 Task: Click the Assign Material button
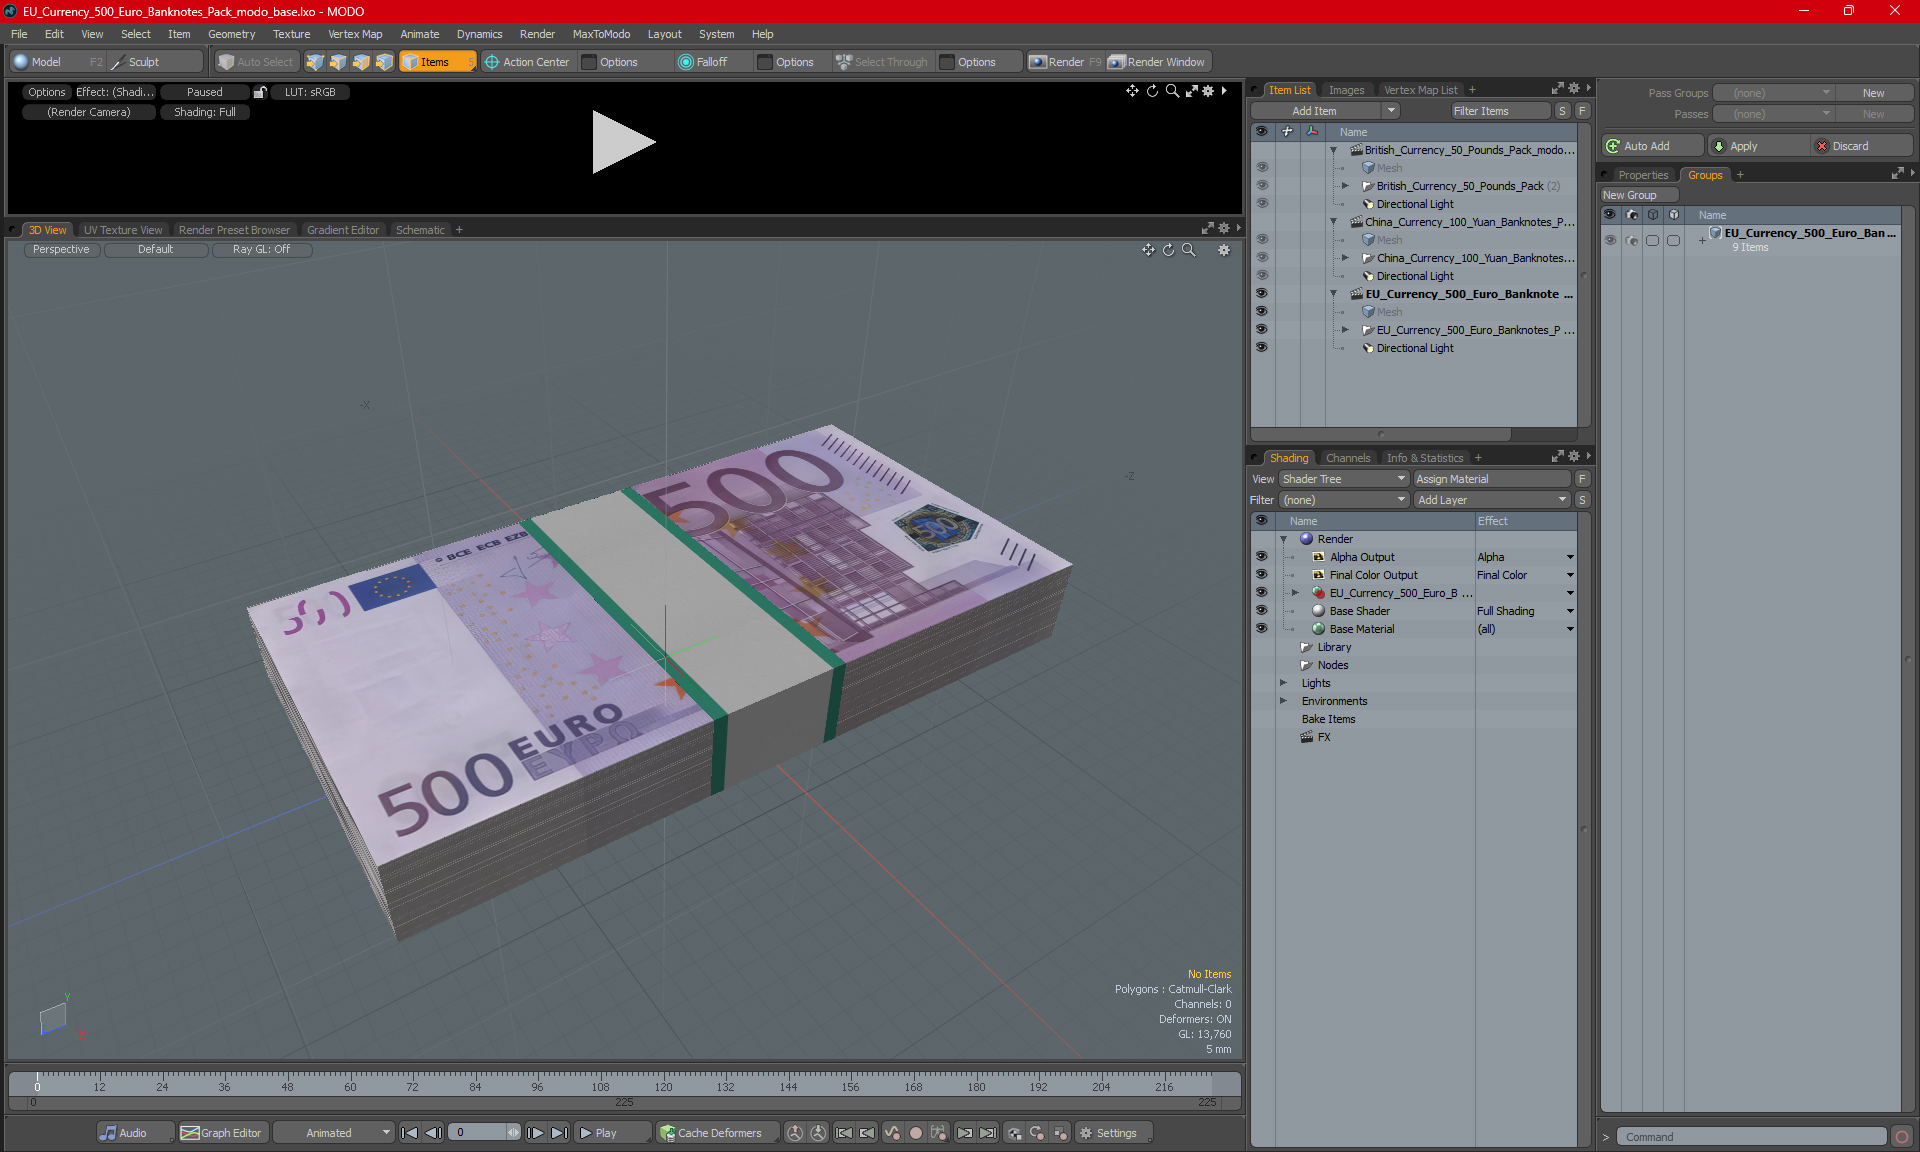[1491, 479]
